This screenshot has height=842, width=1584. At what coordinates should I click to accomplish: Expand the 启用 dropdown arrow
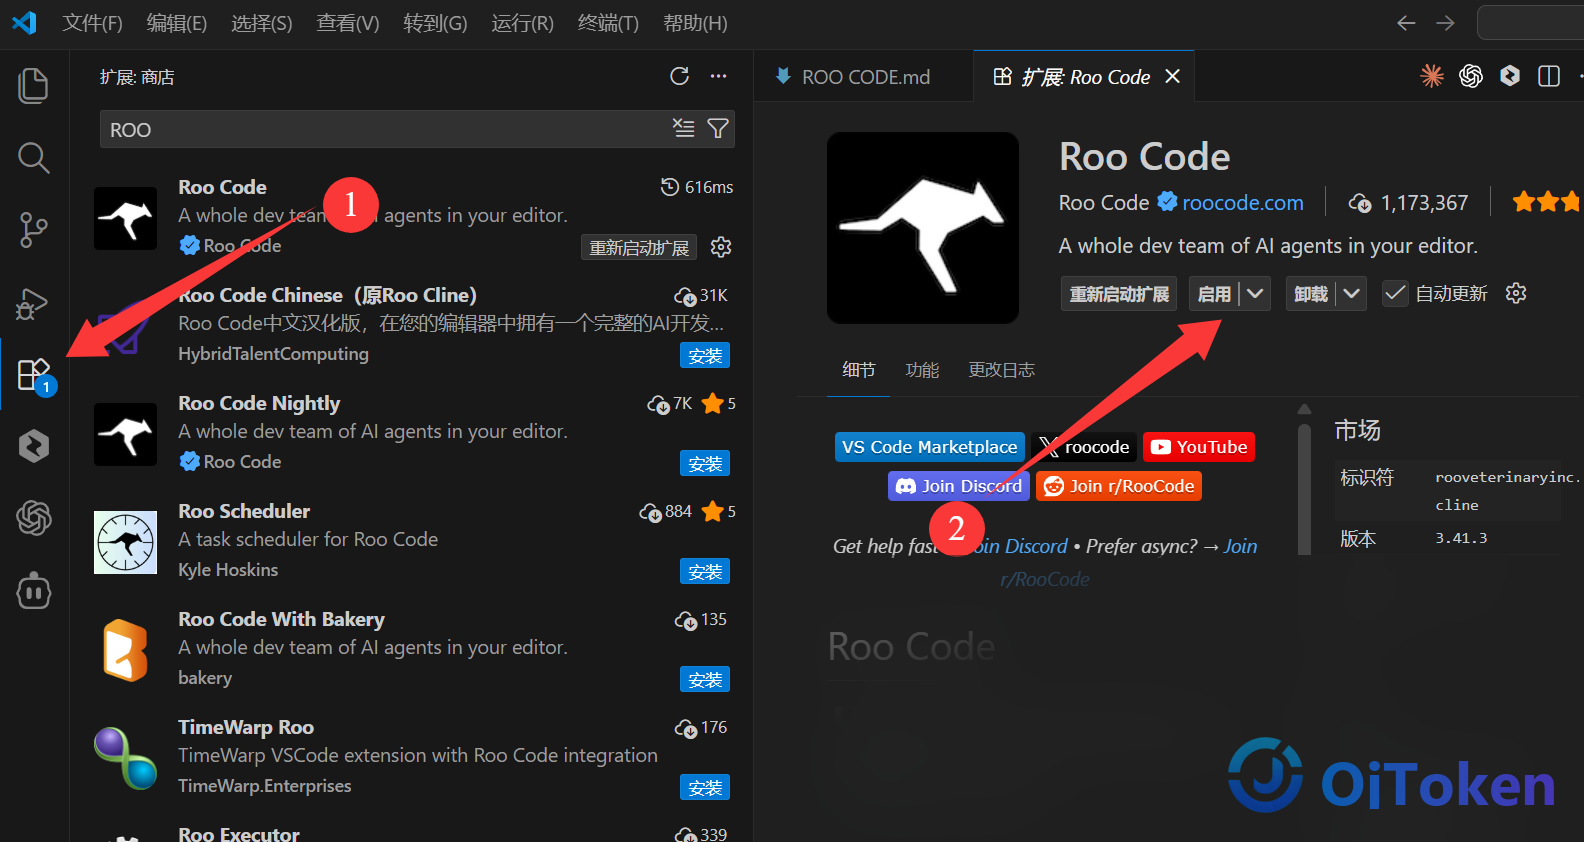(x=1255, y=293)
